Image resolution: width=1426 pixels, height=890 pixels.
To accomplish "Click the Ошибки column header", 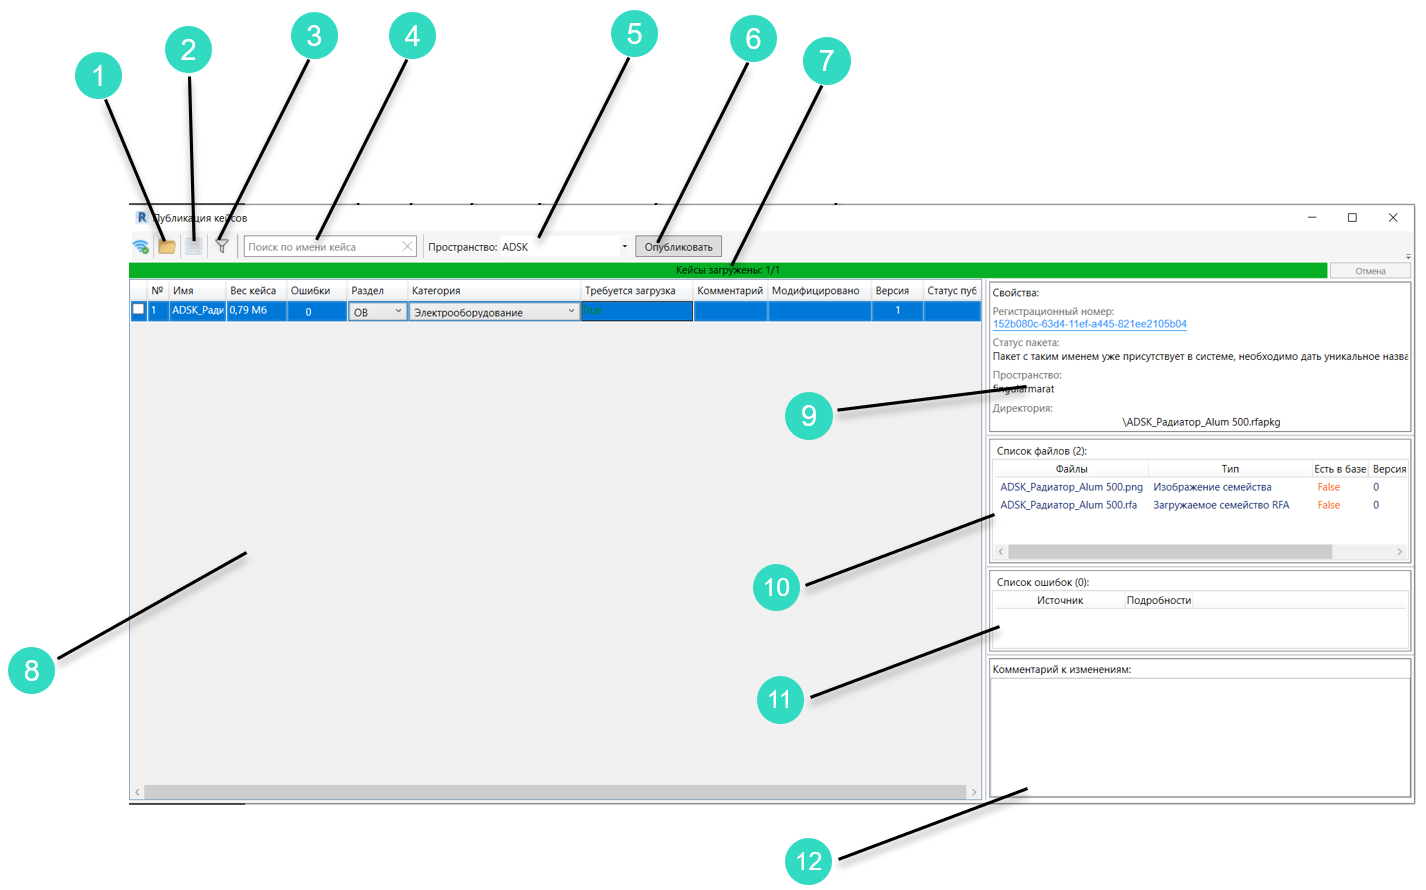I will tap(316, 290).
